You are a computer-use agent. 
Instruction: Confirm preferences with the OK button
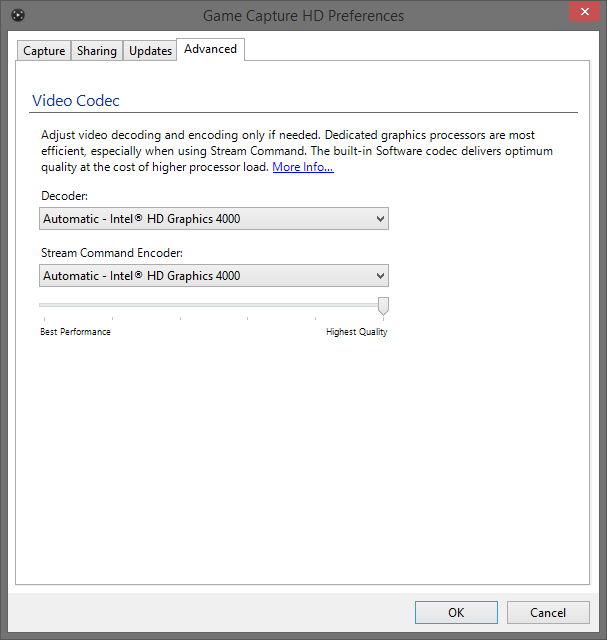click(456, 612)
